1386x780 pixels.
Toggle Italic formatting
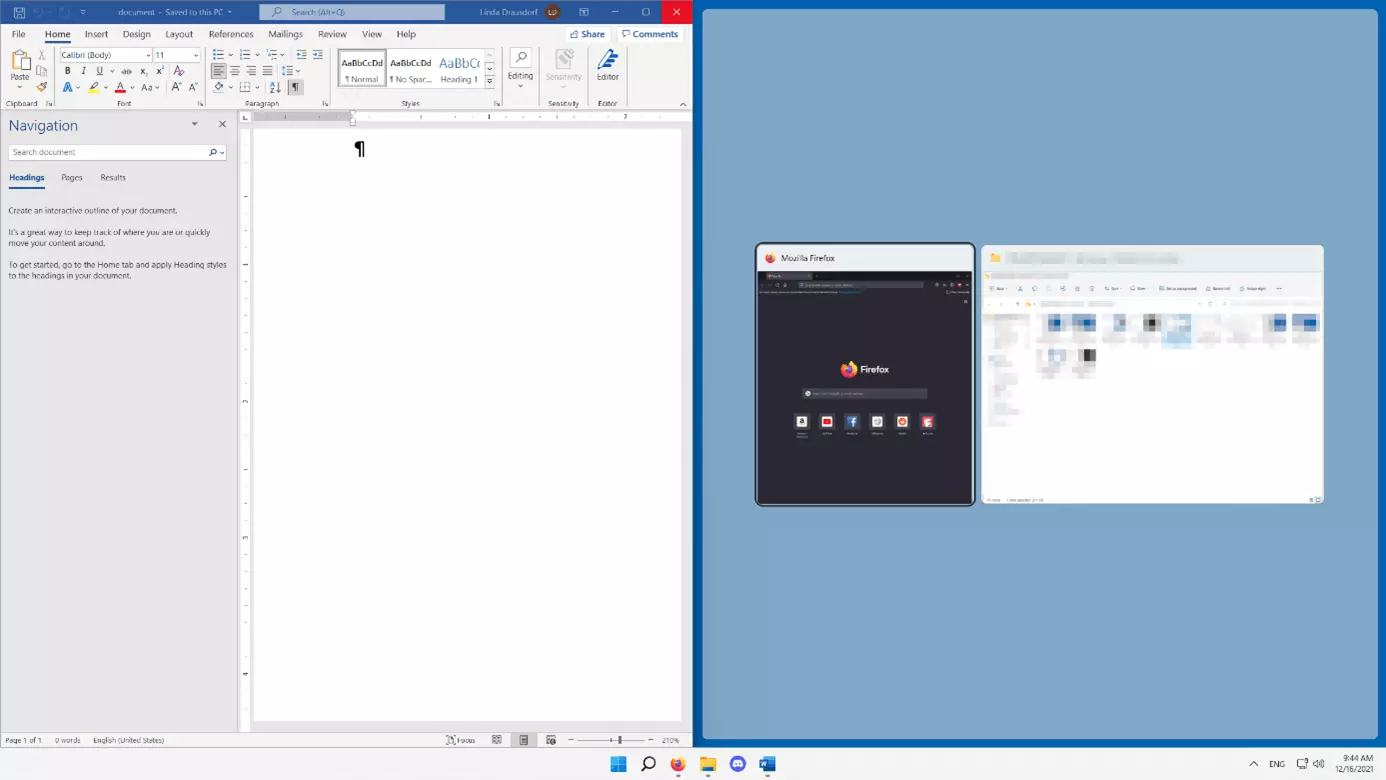[83, 71]
